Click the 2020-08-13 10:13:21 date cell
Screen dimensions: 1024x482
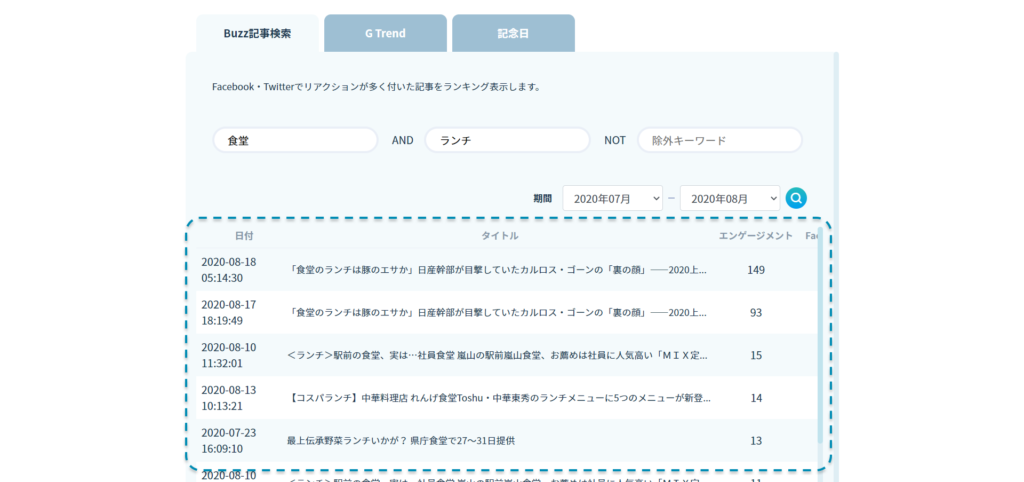229,398
